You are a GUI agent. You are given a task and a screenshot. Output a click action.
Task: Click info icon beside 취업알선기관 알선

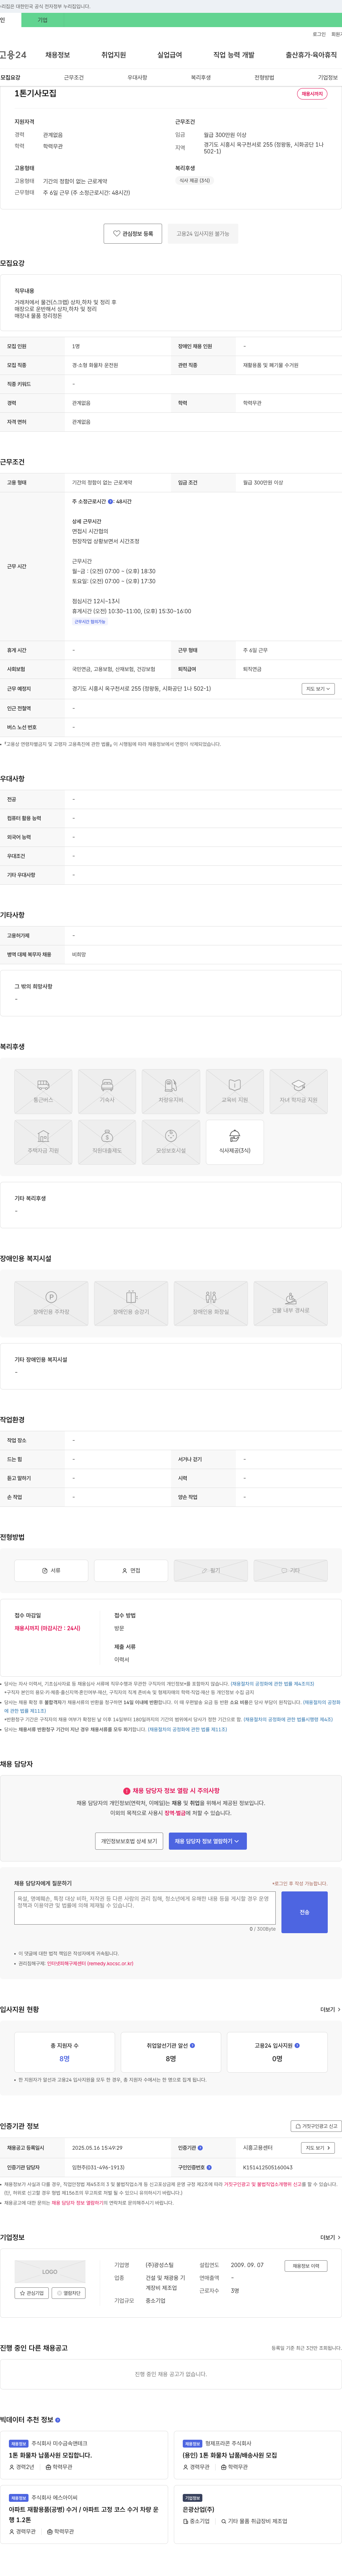coord(192,2045)
